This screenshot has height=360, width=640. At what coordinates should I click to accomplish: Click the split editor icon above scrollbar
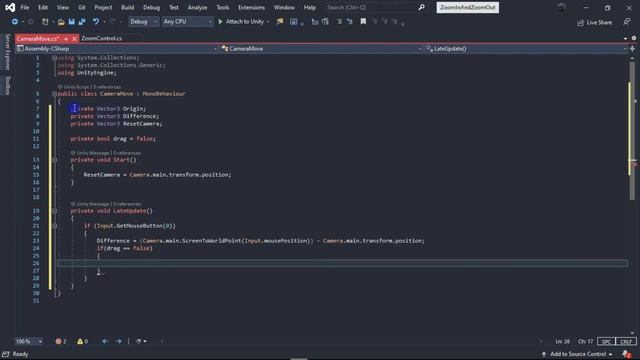click(x=632, y=49)
